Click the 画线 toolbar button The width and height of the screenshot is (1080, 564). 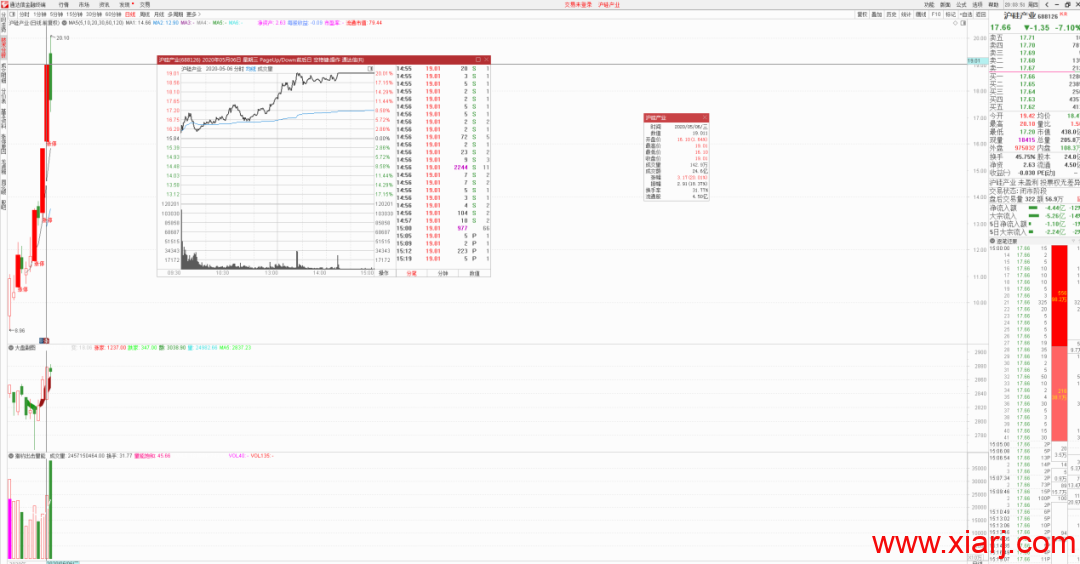coord(921,14)
